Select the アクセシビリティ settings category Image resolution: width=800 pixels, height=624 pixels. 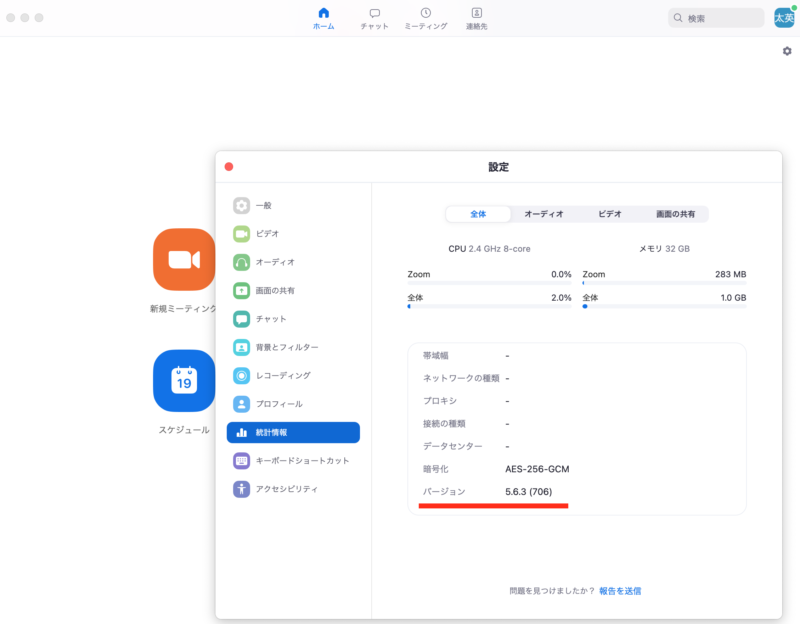pyautogui.click(x=293, y=489)
